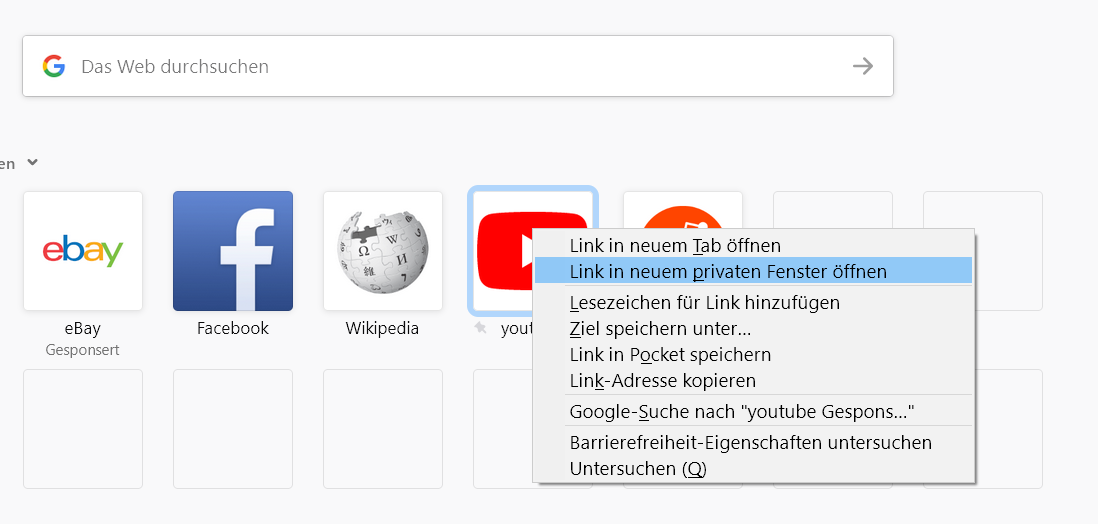Choose "Untersuchen (Q)" from context menu
Image resolution: width=1098 pixels, height=524 pixels.
[x=638, y=468]
